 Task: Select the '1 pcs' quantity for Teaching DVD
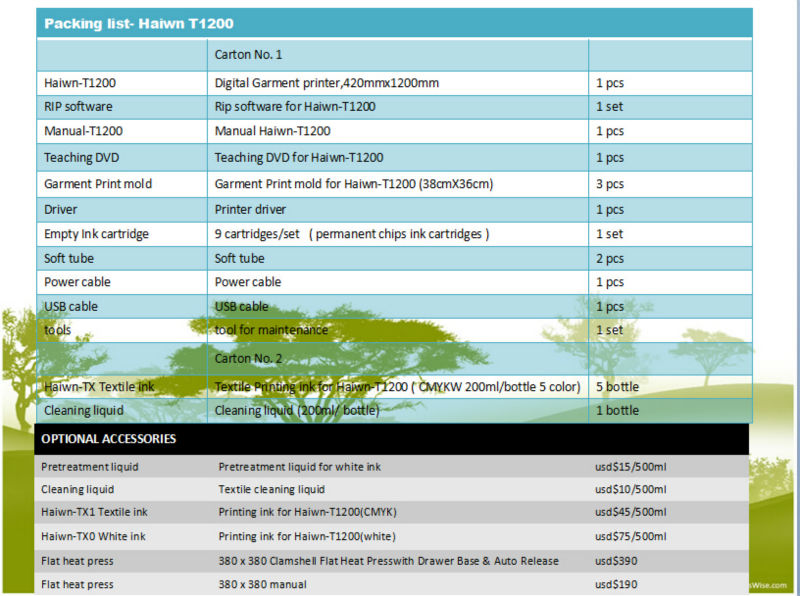pos(610,158)
